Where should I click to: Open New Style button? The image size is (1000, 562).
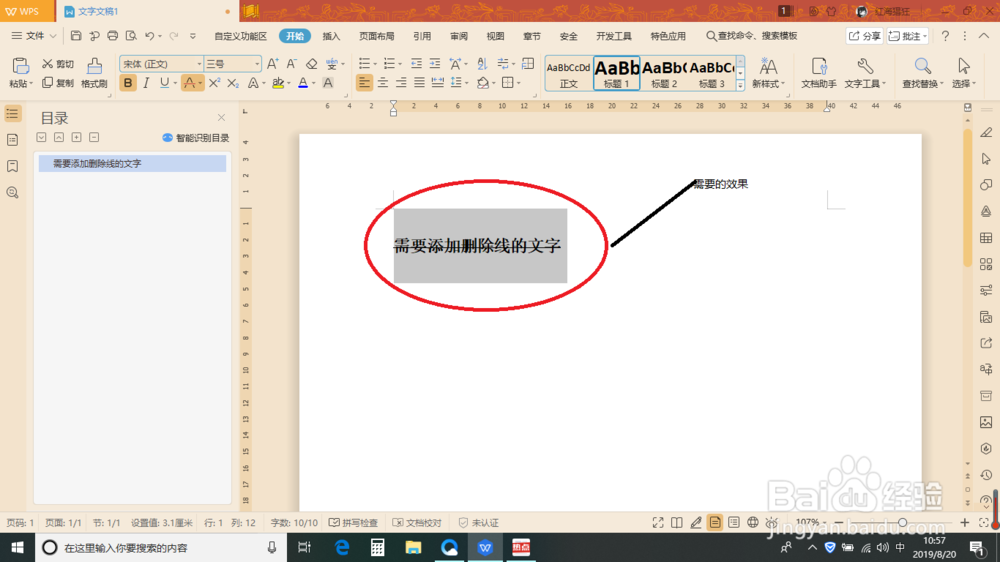pyautogui.click(x=768, y=73)
